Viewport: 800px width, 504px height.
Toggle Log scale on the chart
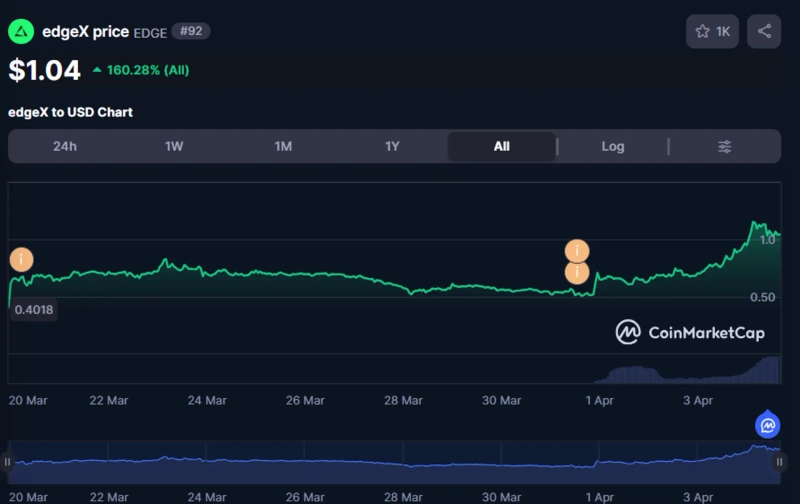coord(613,147)
